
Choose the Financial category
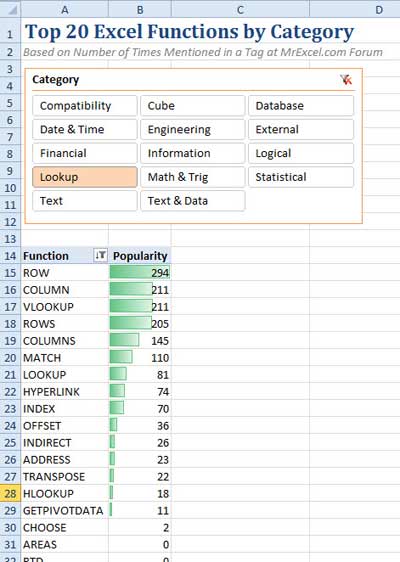(x=85, y=153)
